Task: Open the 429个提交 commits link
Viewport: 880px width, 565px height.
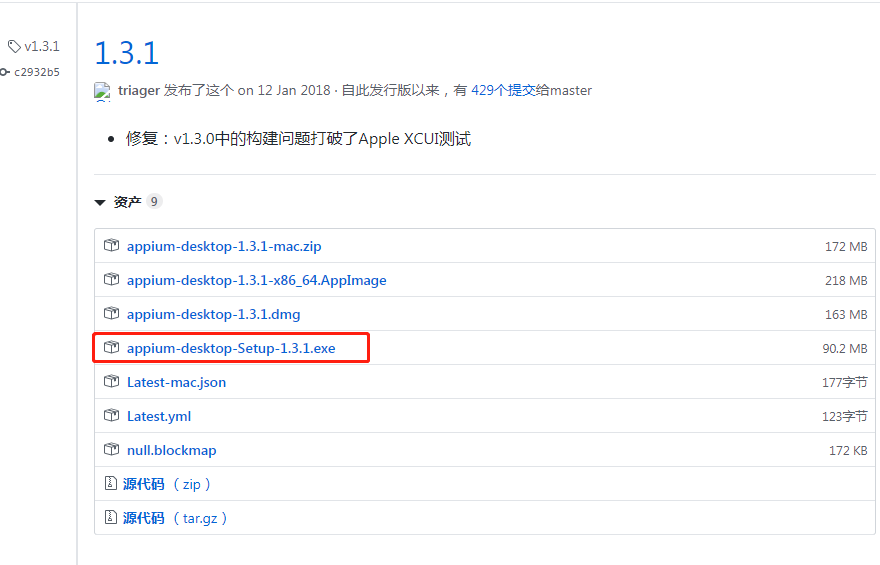Action: pos(503,90)
